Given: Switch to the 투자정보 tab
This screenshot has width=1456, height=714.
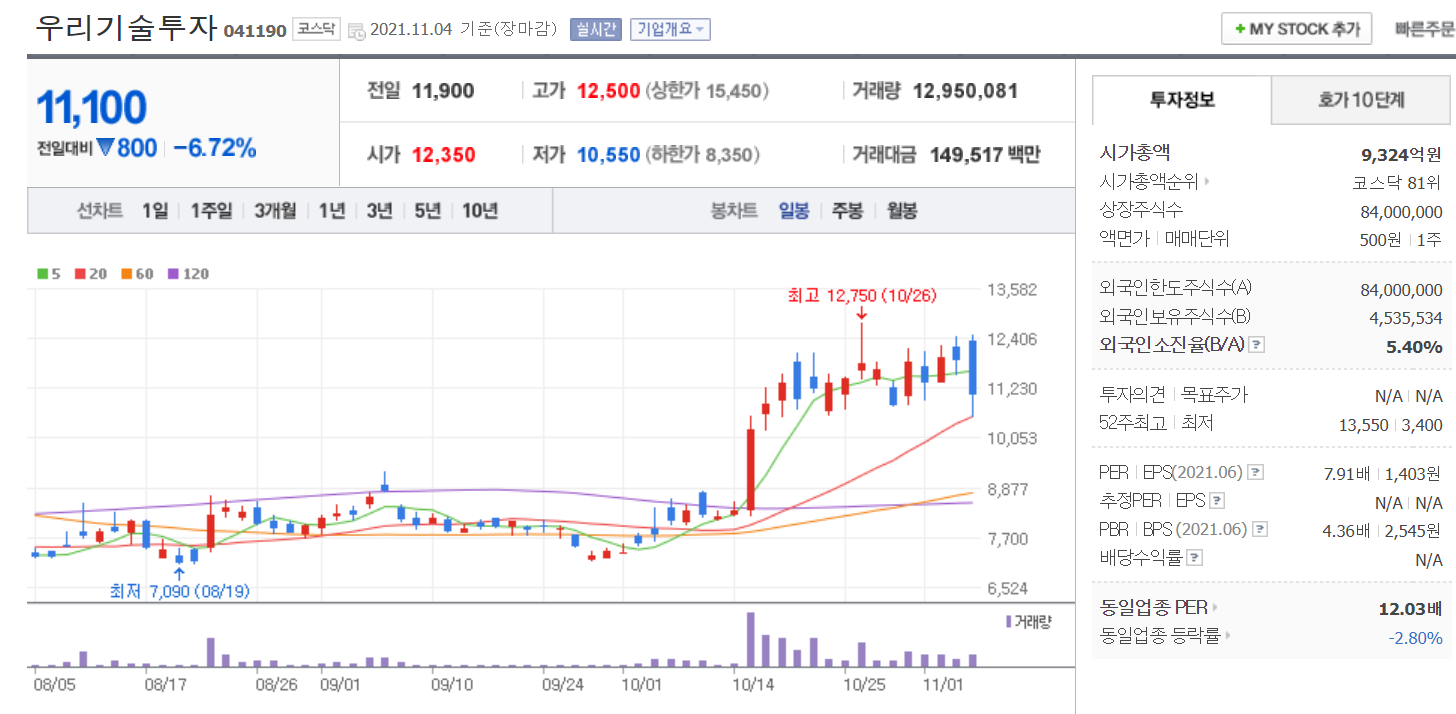Looking at the screenshot, I should 1182,100.
